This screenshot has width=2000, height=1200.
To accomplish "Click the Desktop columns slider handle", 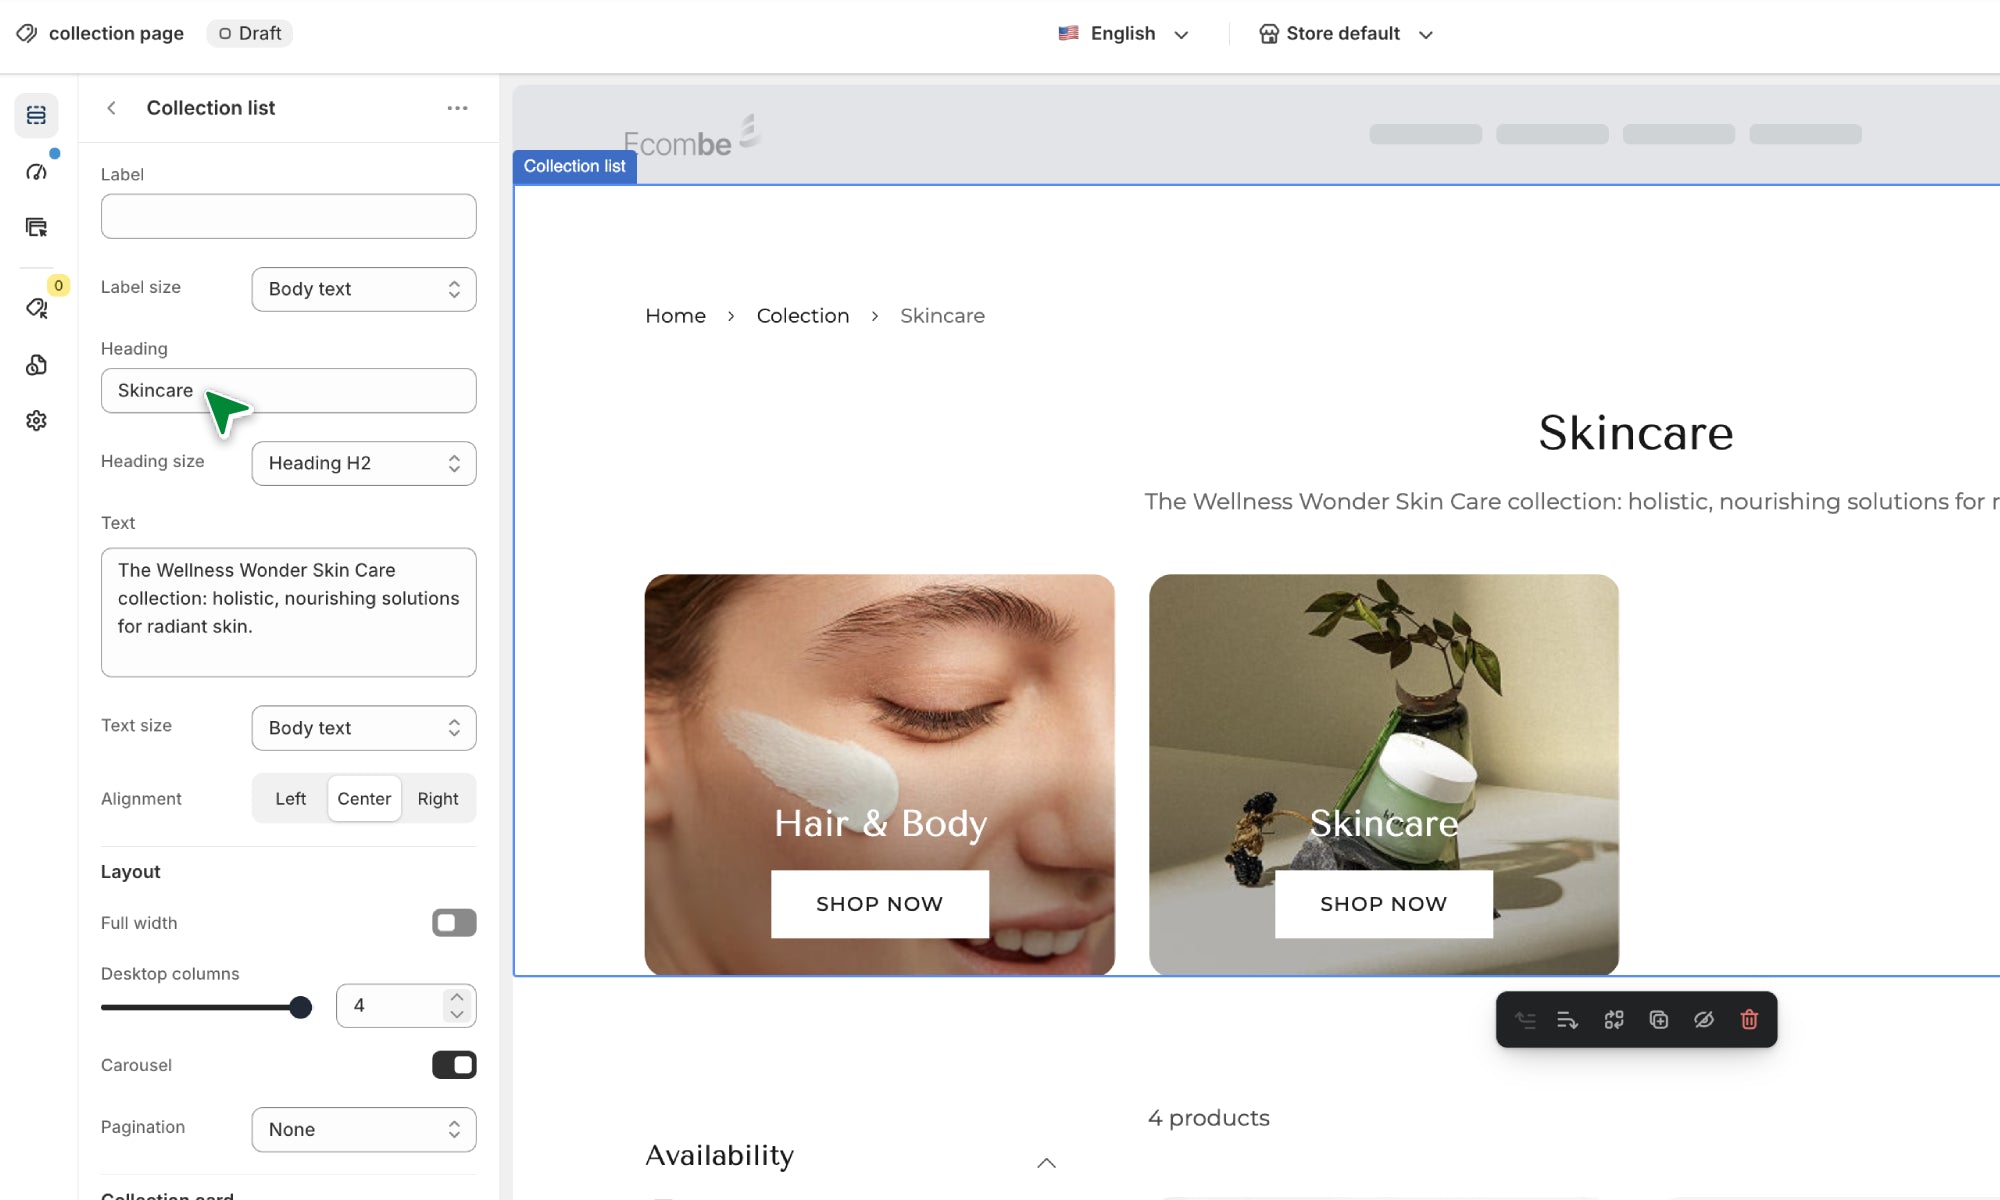I will (300, 1007).
